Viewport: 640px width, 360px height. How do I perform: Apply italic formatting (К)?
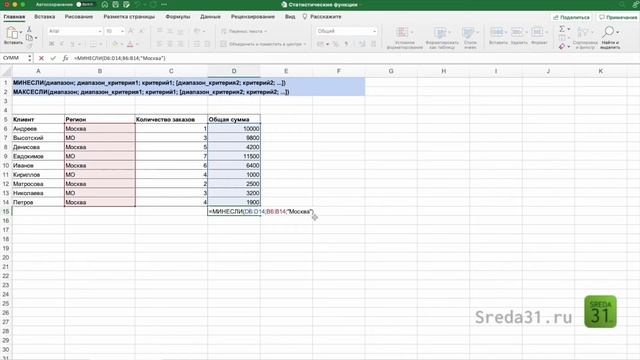(62, 44)
